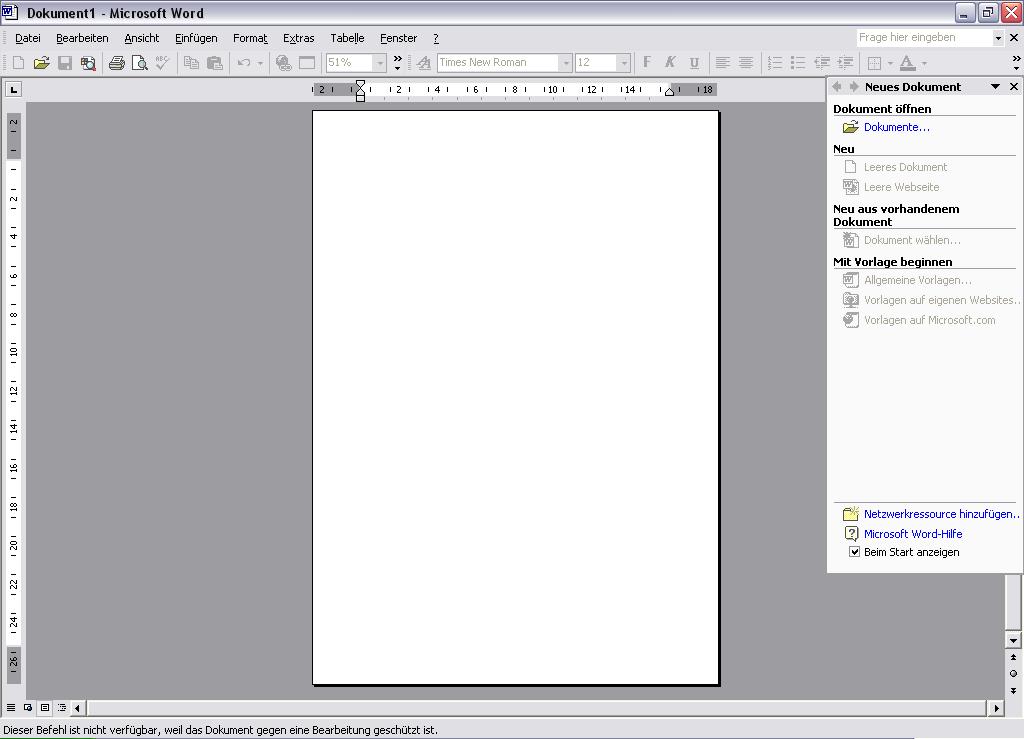Click the New blank document toolbar icon
Screen dimensions: 1024x739
[x=18, y=63]
